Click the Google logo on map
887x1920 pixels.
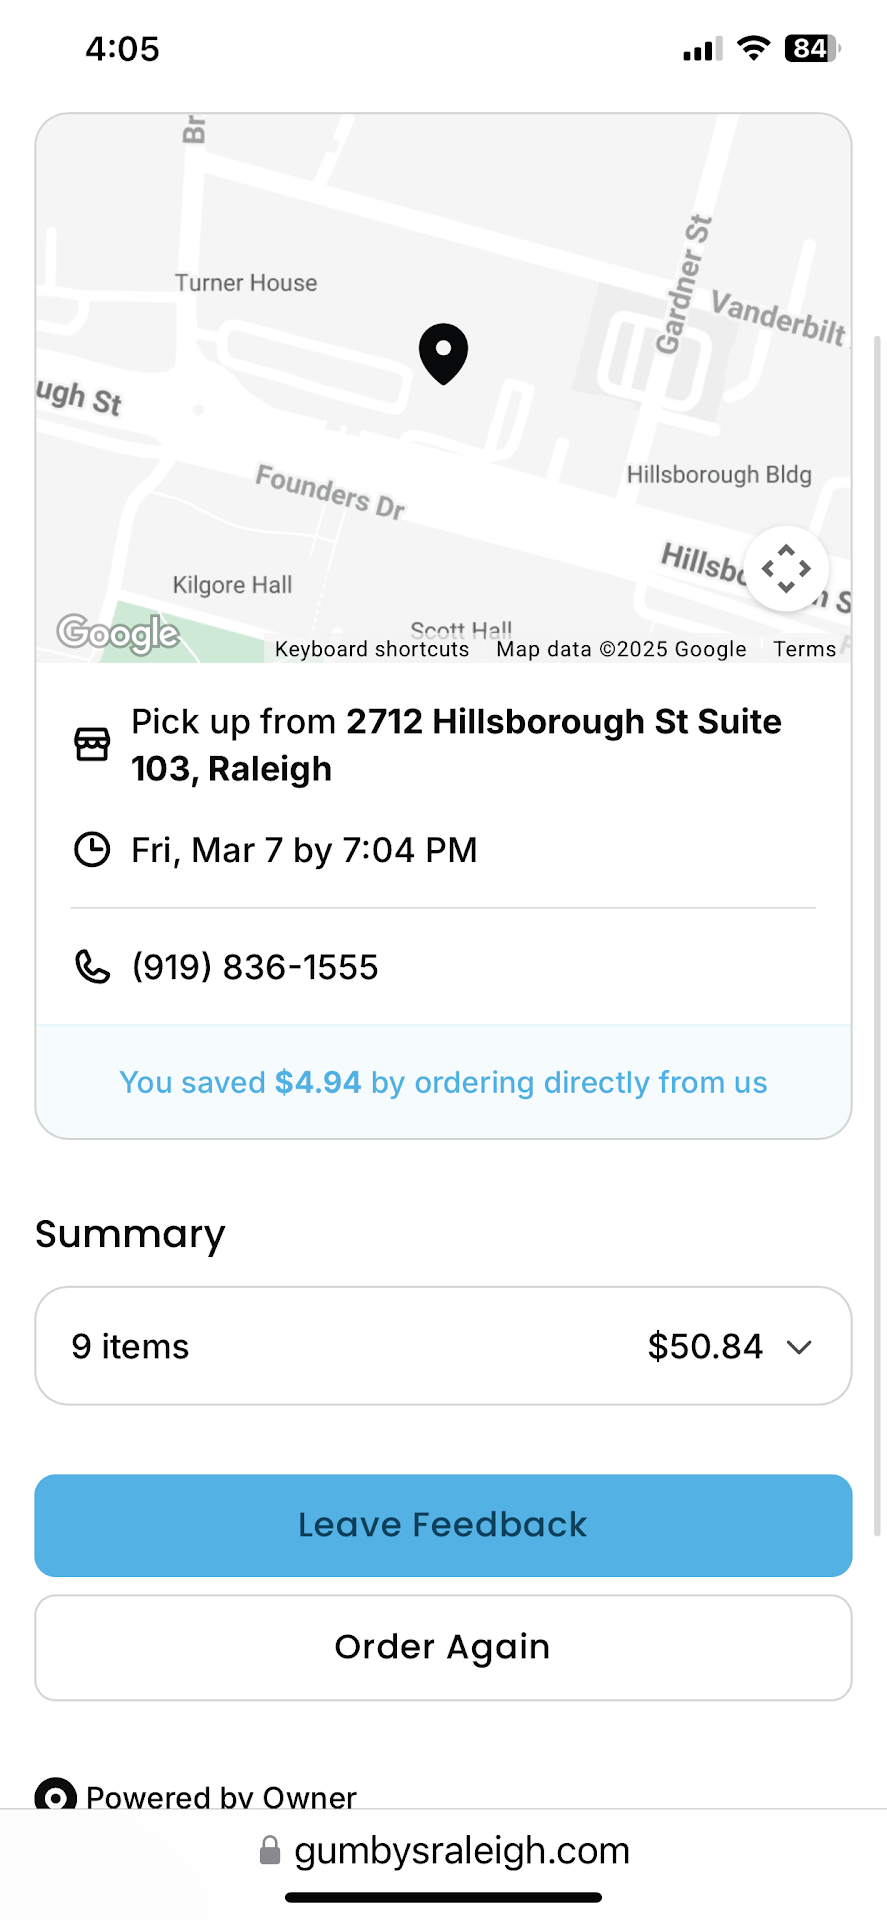pyautogui.click(x=118, y=633)
